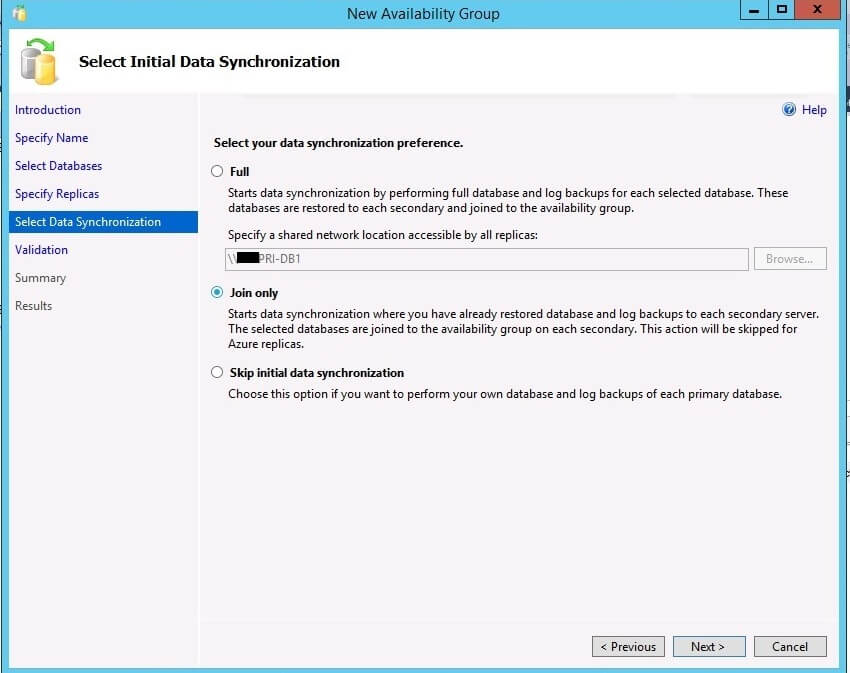Click the database synchronization wizard icon
This screenshot has height=673, width=850.
[40, 61]
